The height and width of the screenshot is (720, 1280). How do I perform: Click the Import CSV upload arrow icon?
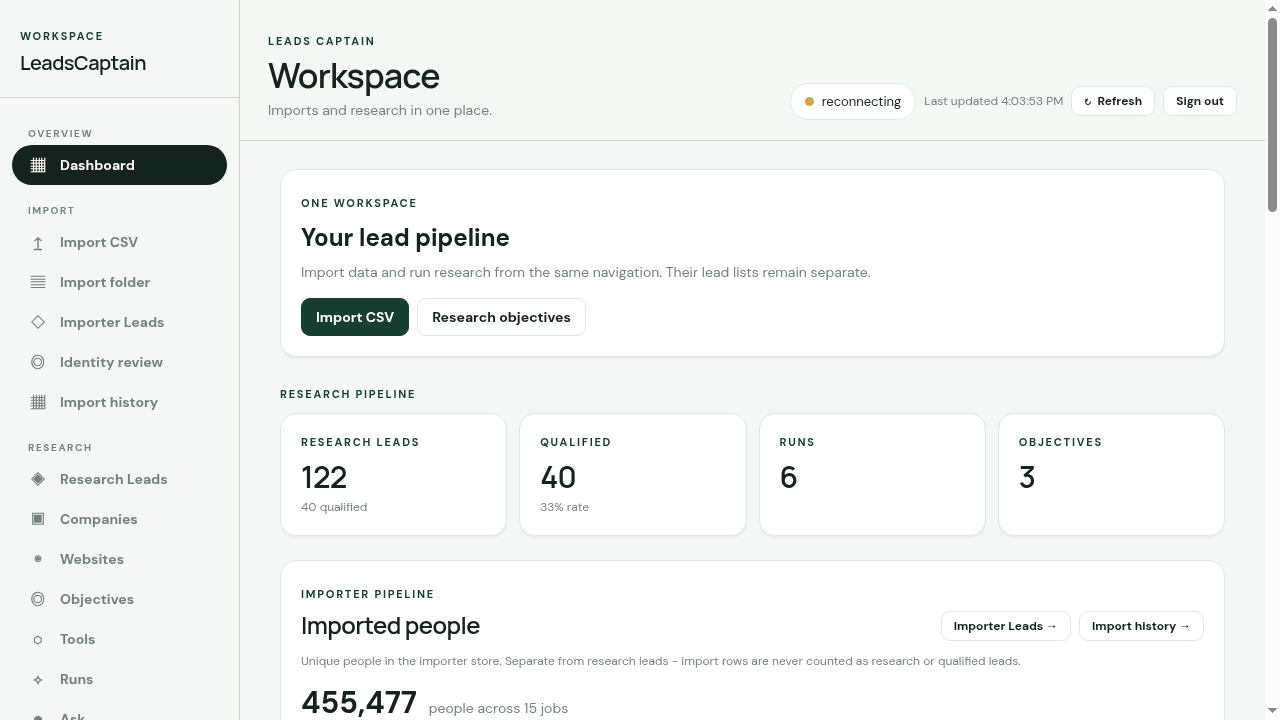point(38,243)
